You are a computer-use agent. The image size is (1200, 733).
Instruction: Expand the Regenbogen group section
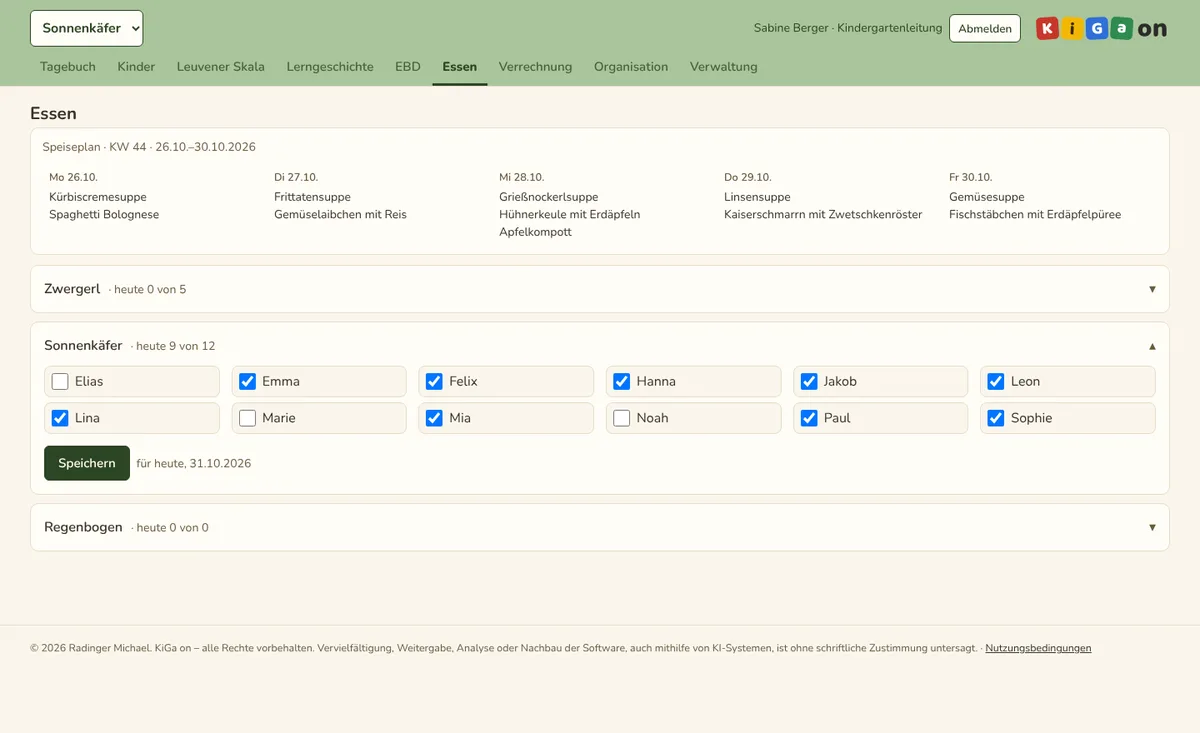[600, 527]
